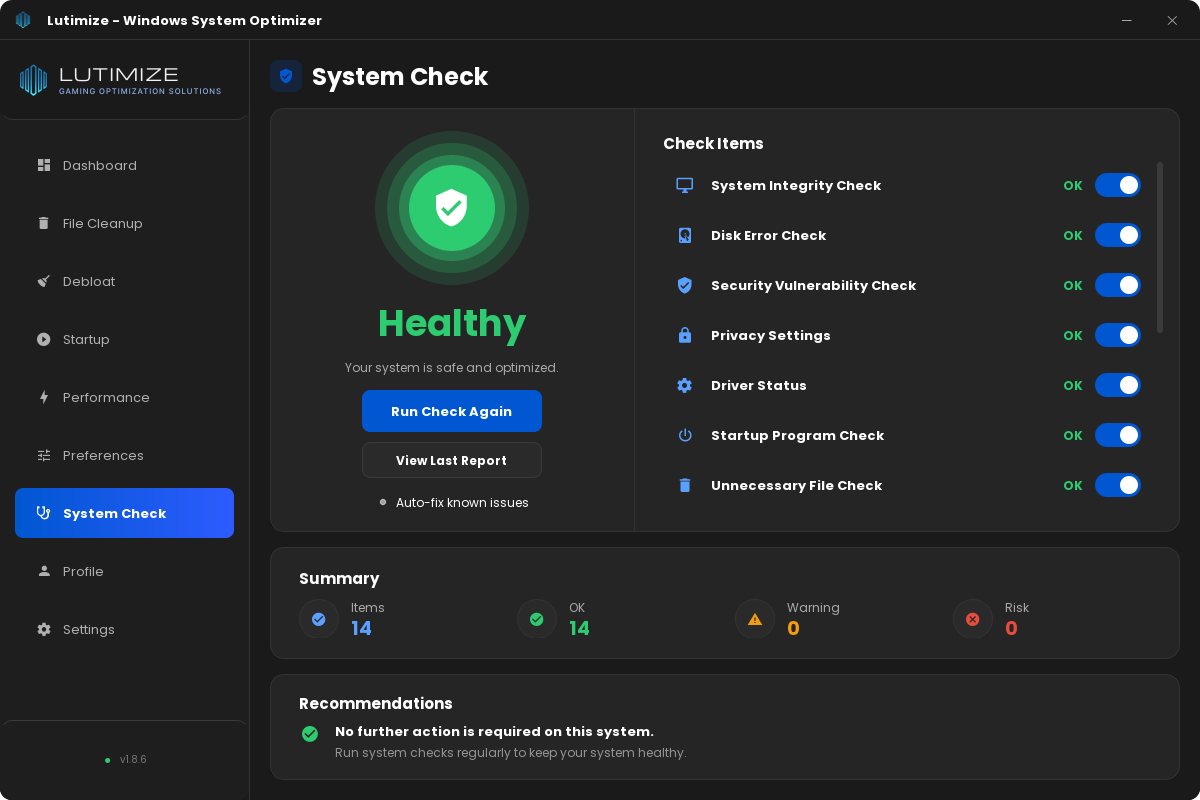This screenshot has width=1200, height=800.
Task: Open the Debloat section
Action: (x=124, y=281)
